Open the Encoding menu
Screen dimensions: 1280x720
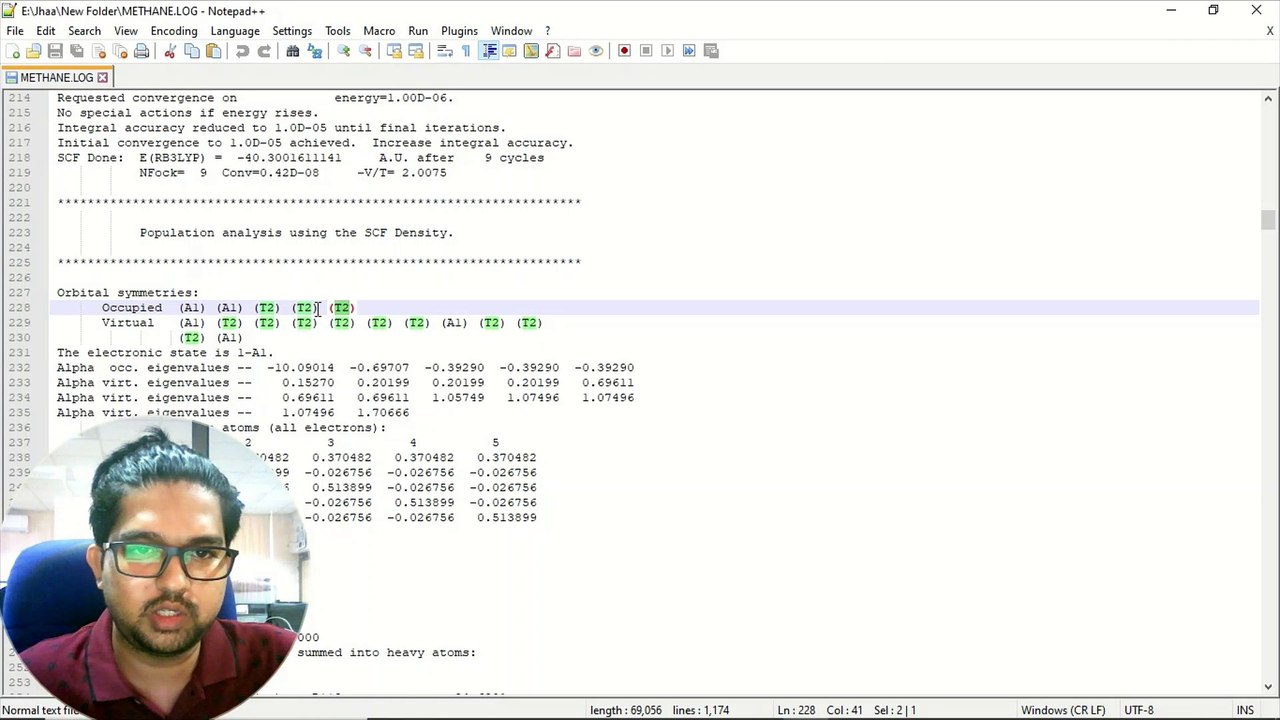coord(174,31)
